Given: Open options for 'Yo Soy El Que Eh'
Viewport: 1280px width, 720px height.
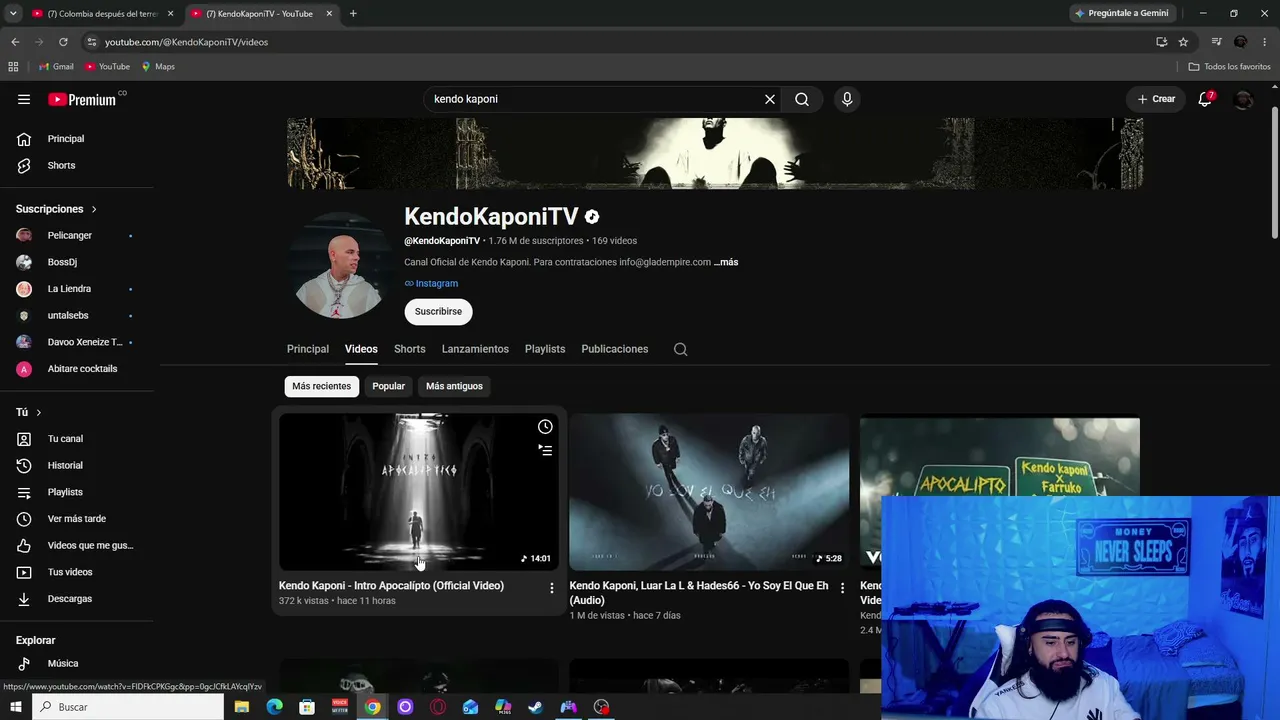Looking at the screenshot, I should coord(842,588).
